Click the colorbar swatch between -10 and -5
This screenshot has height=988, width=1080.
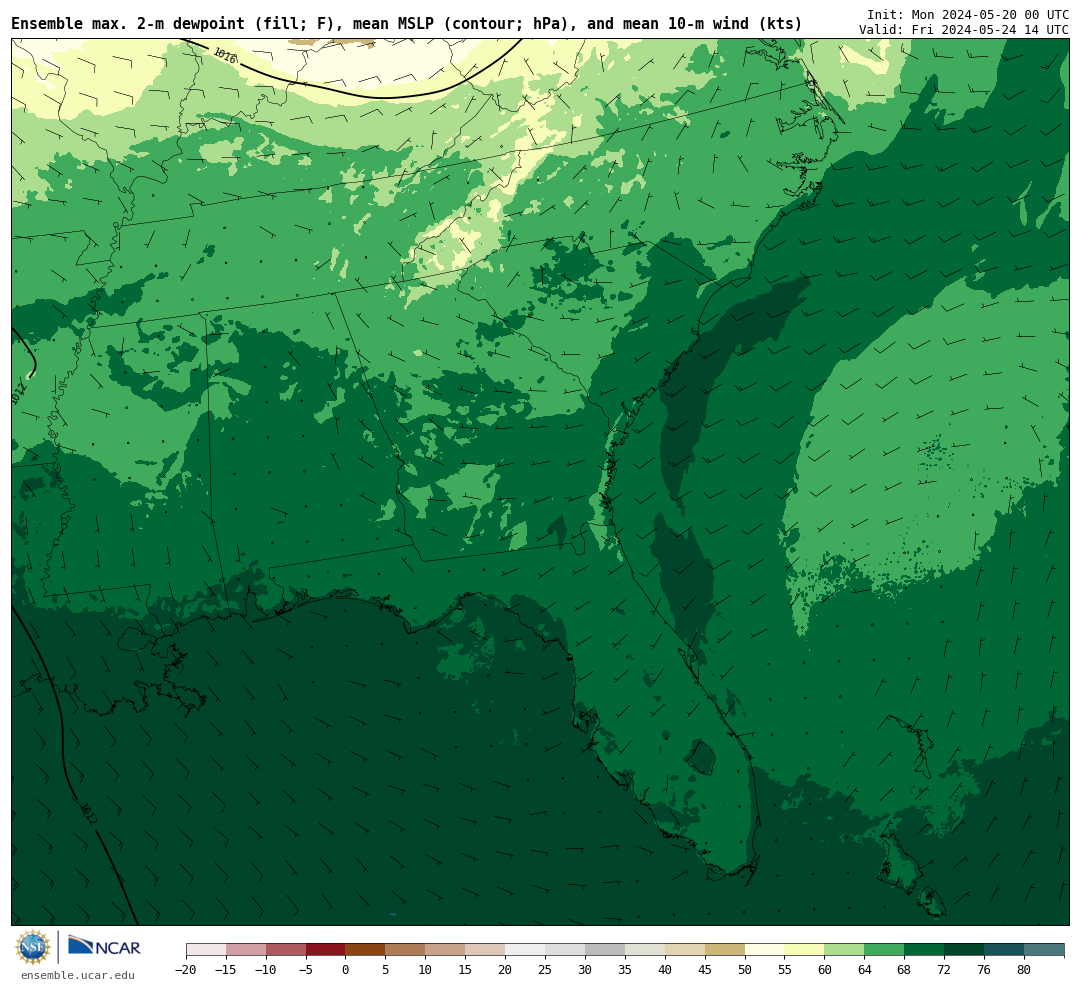pos(286,950)
